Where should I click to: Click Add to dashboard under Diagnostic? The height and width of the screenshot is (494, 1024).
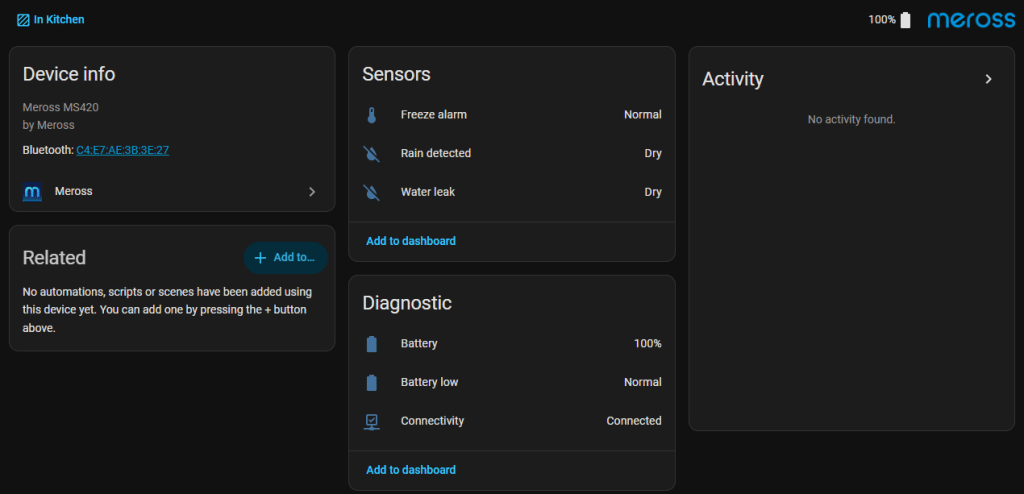coord(411,470)
